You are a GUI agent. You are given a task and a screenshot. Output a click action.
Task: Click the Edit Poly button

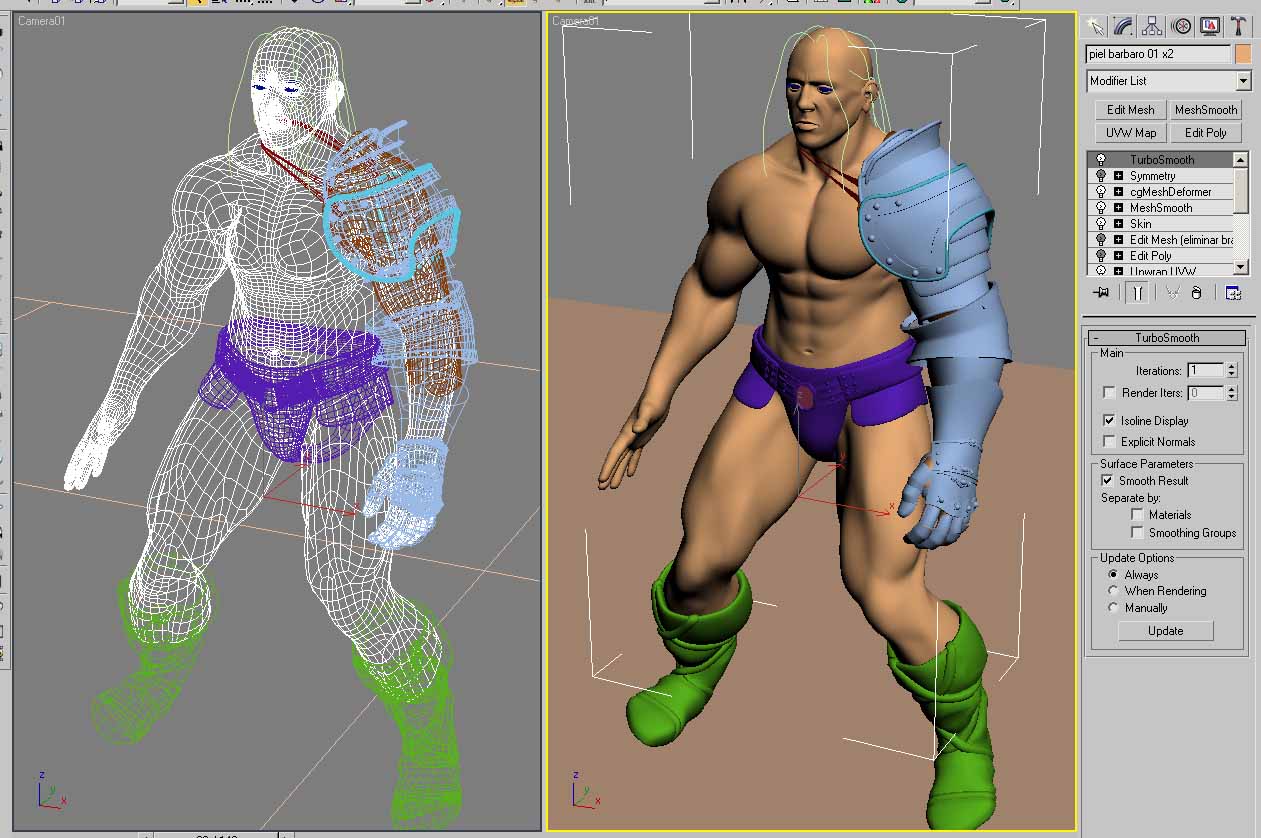pos(1206,133)
